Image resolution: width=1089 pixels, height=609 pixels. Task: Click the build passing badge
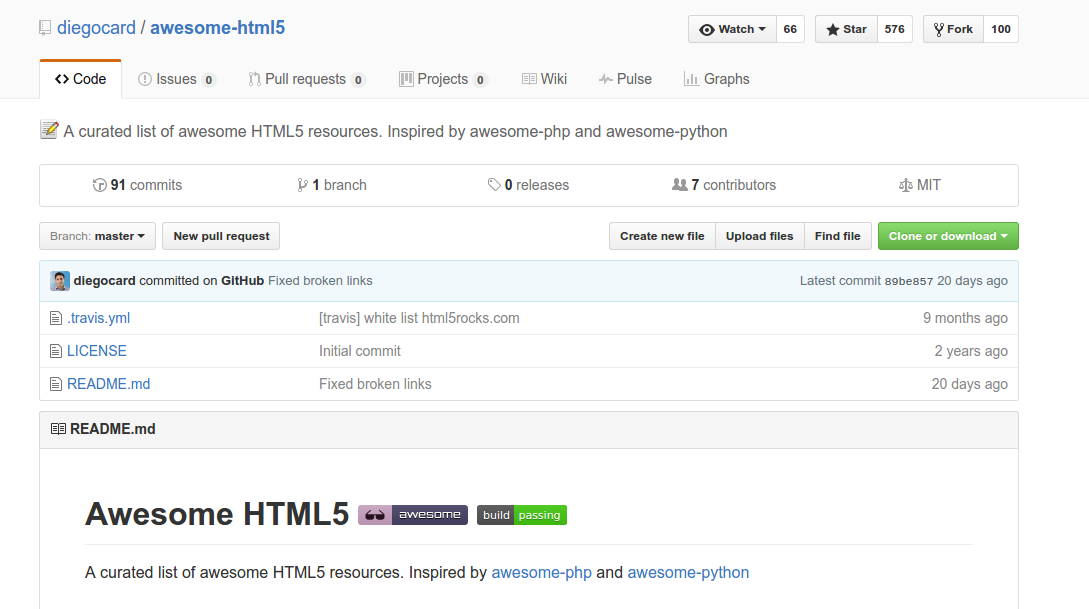(522, 515)
